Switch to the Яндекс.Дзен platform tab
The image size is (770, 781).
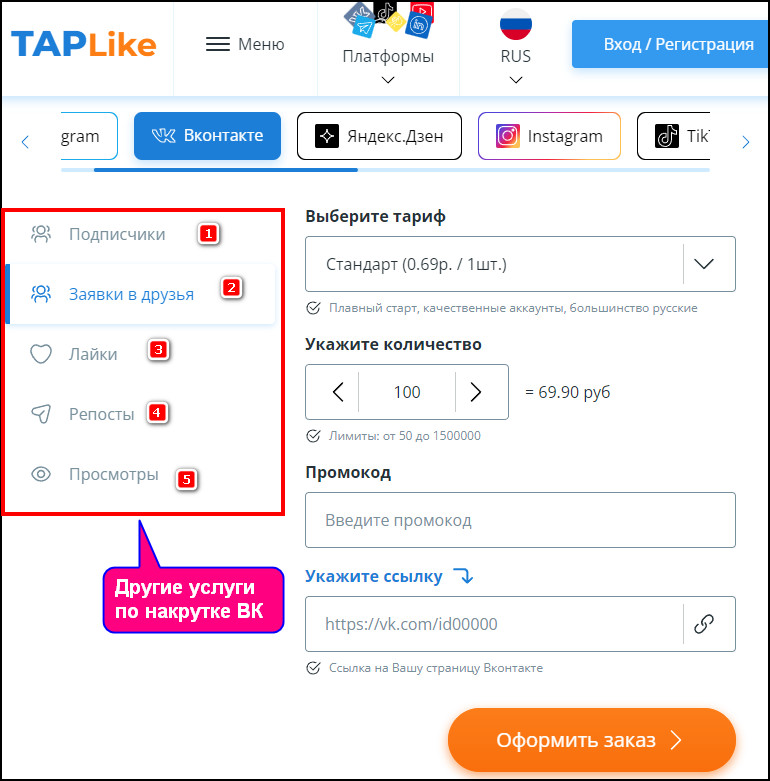coord(379,136)
